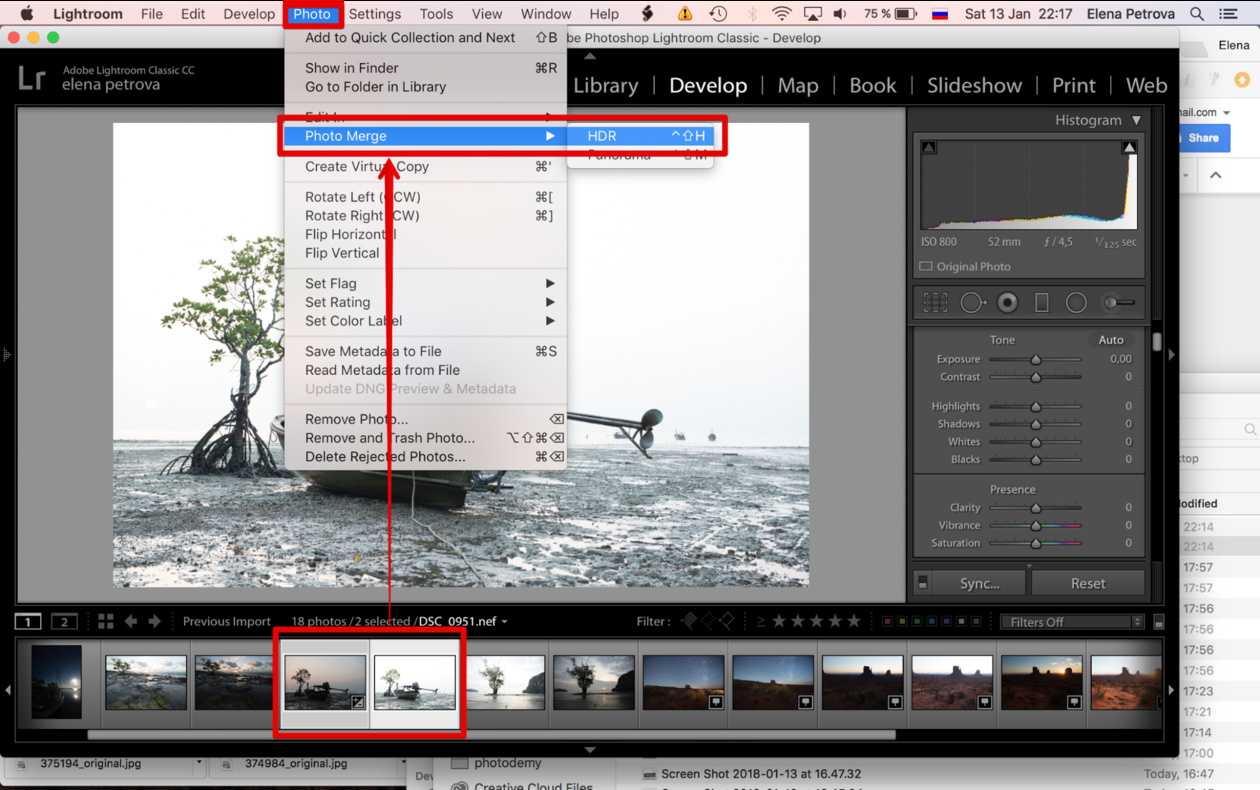Select the Adjustment Brush tool
The image size is (1260, 790).
coord(1118,302)
